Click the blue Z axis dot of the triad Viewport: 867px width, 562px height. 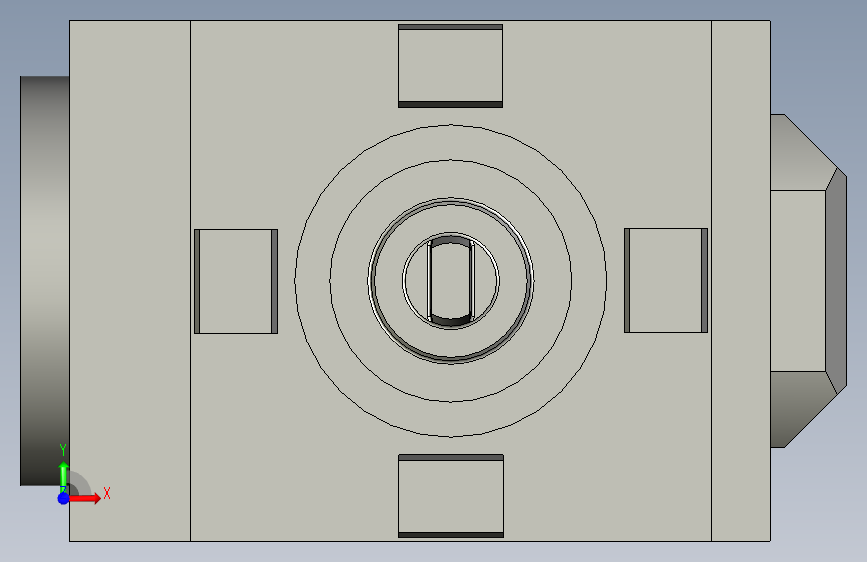pyautogui.click(x=63, y=498)
